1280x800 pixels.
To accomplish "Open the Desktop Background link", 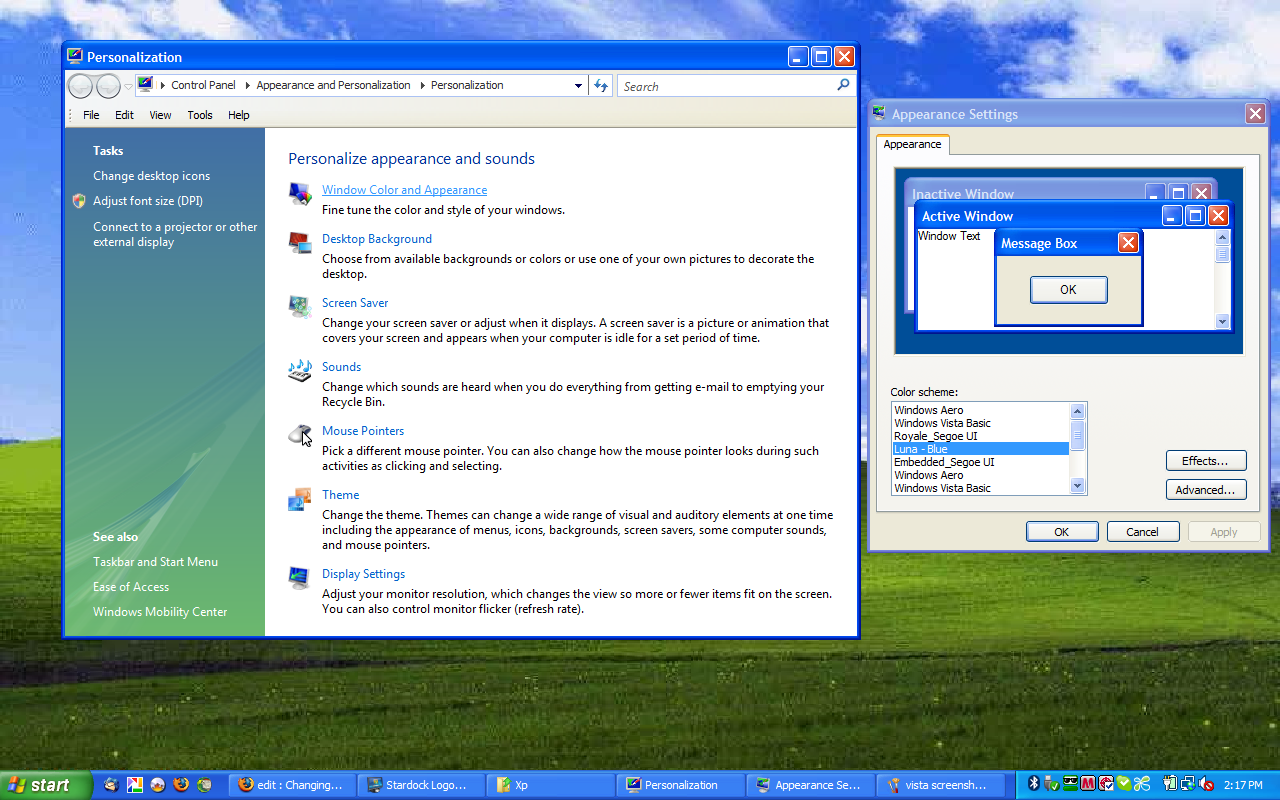I will pyautogui.click(x=377, y=239).
